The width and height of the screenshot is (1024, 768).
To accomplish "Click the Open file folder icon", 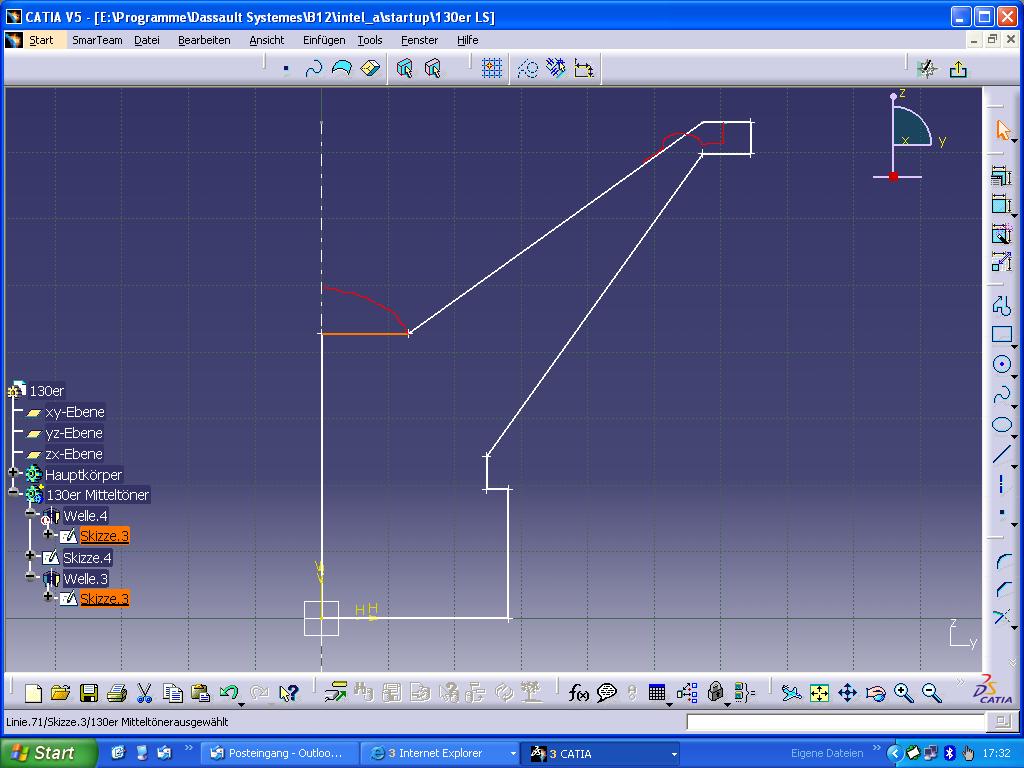I will tap(60, 693).
